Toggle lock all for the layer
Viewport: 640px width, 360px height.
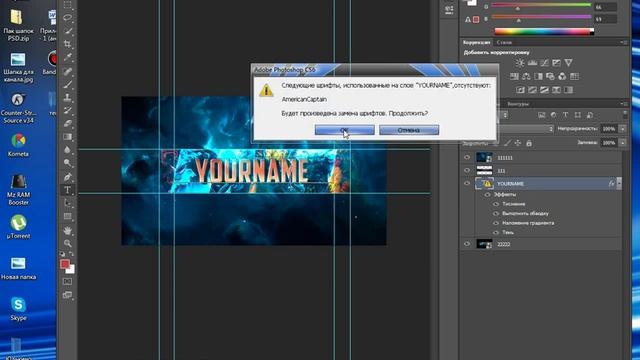pos(529,143)
